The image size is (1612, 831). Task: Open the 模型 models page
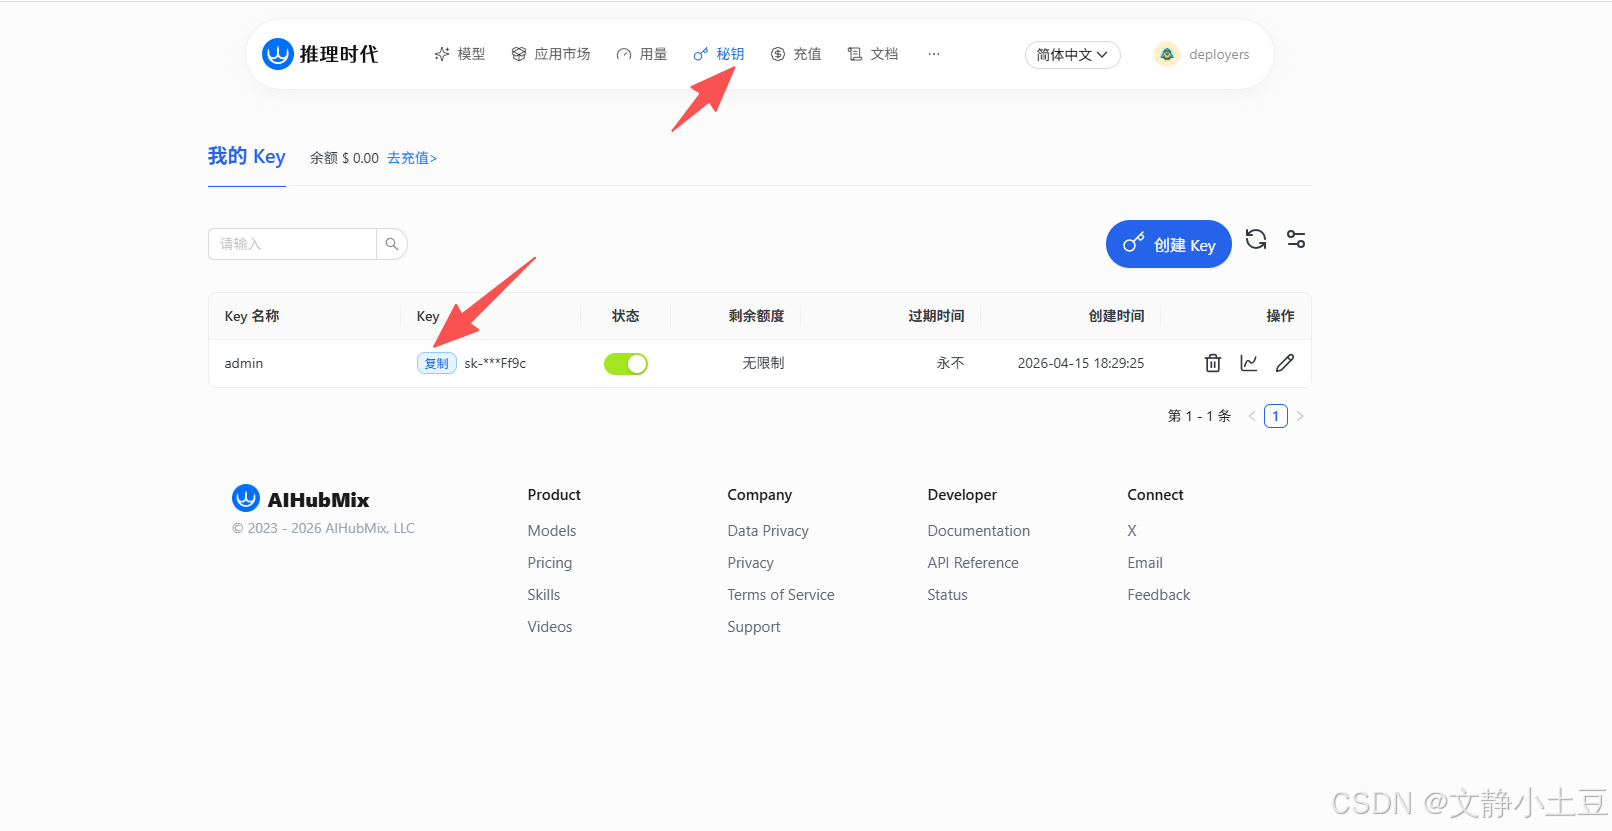(x=460, y=54)
